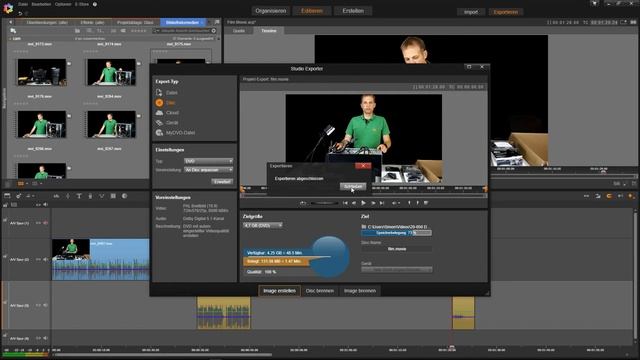Jump to end in exporter preview

coord(382,203)
